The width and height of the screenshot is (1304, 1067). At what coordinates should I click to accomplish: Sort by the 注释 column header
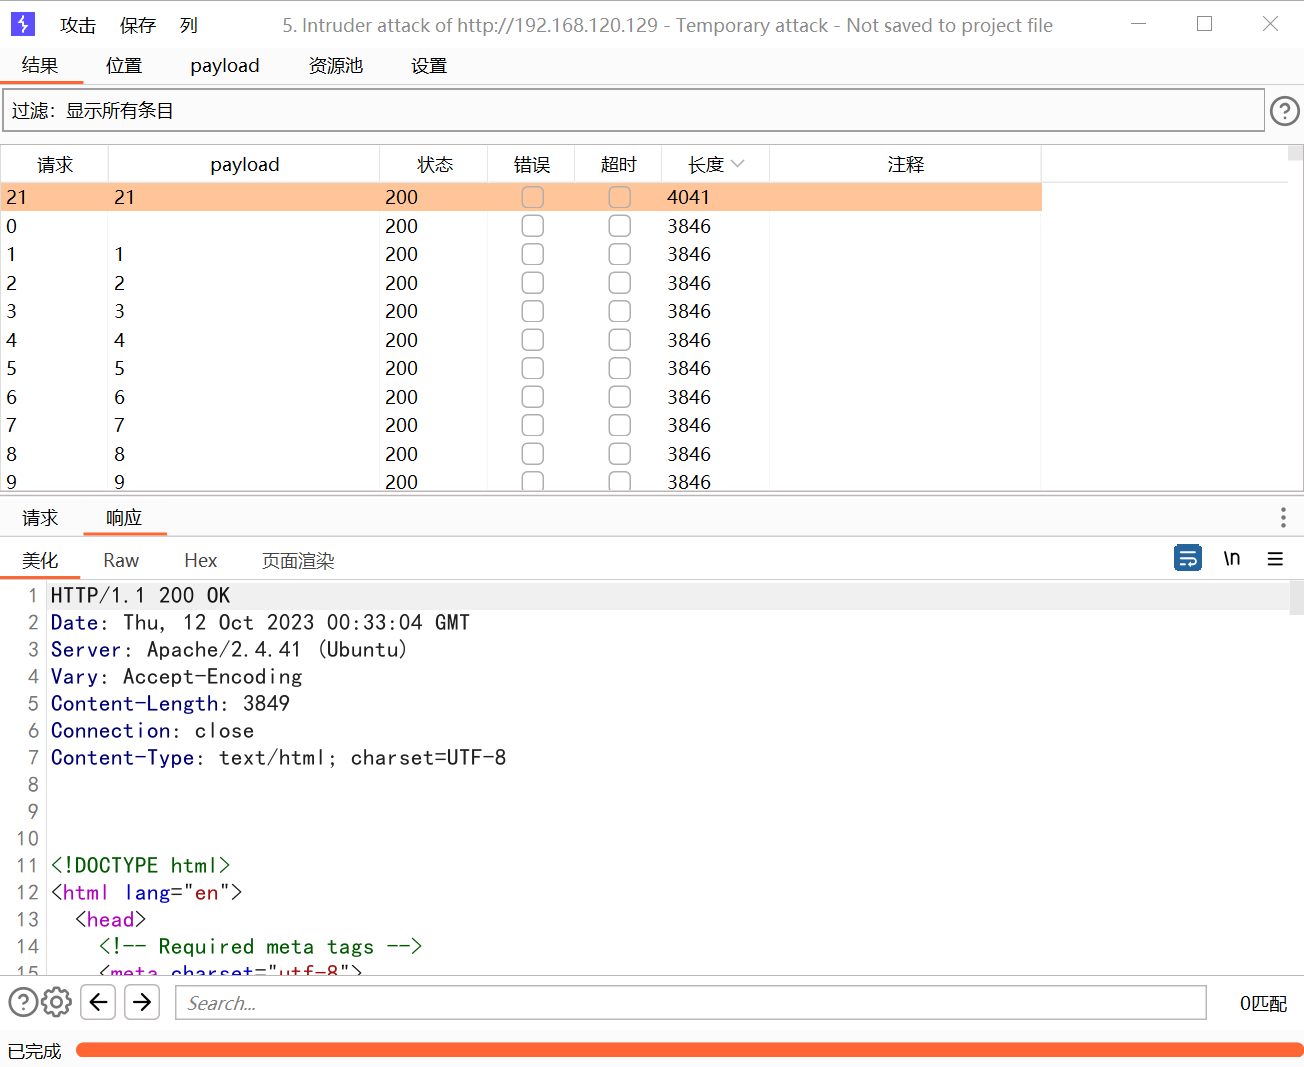[906, 164]
